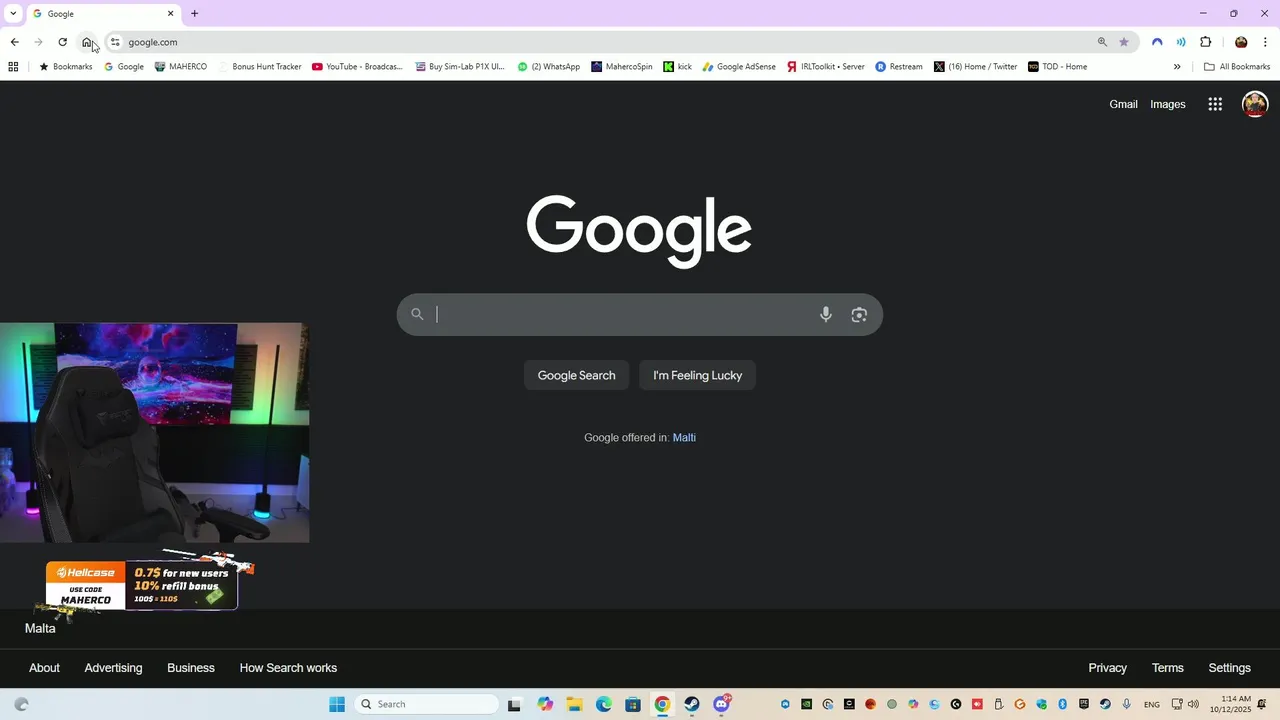Open Steam from the taskbar
The image size is (1280, 720).
tap(692, 704)
